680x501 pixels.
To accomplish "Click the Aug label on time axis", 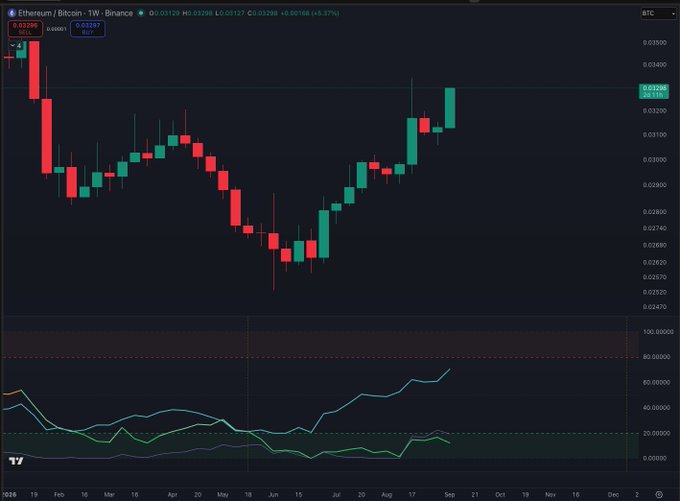I will (386, 494).
